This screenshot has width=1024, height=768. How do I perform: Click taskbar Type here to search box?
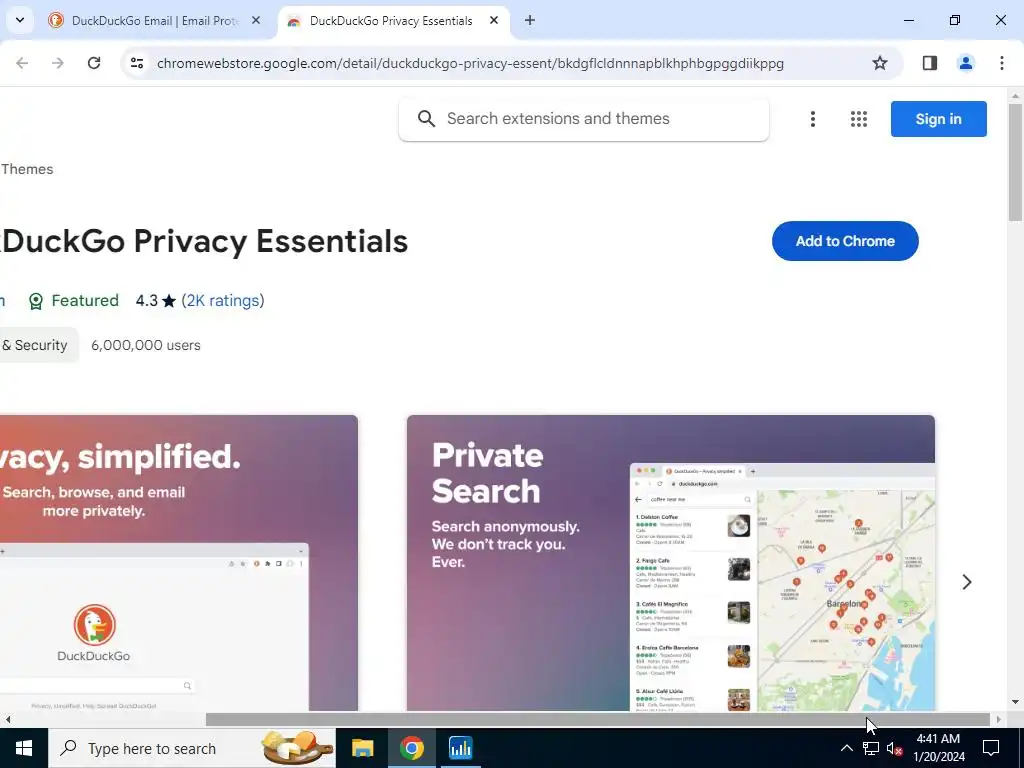[x=192, y=748]
